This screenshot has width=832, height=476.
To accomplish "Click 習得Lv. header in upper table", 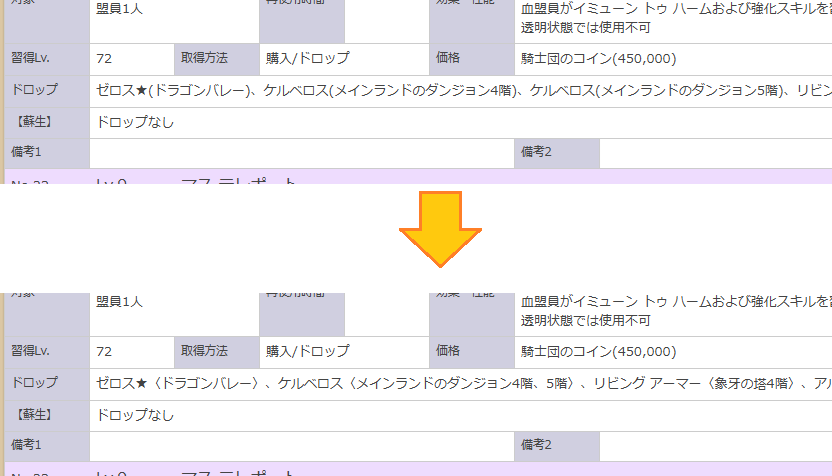I will click(47, 59).
